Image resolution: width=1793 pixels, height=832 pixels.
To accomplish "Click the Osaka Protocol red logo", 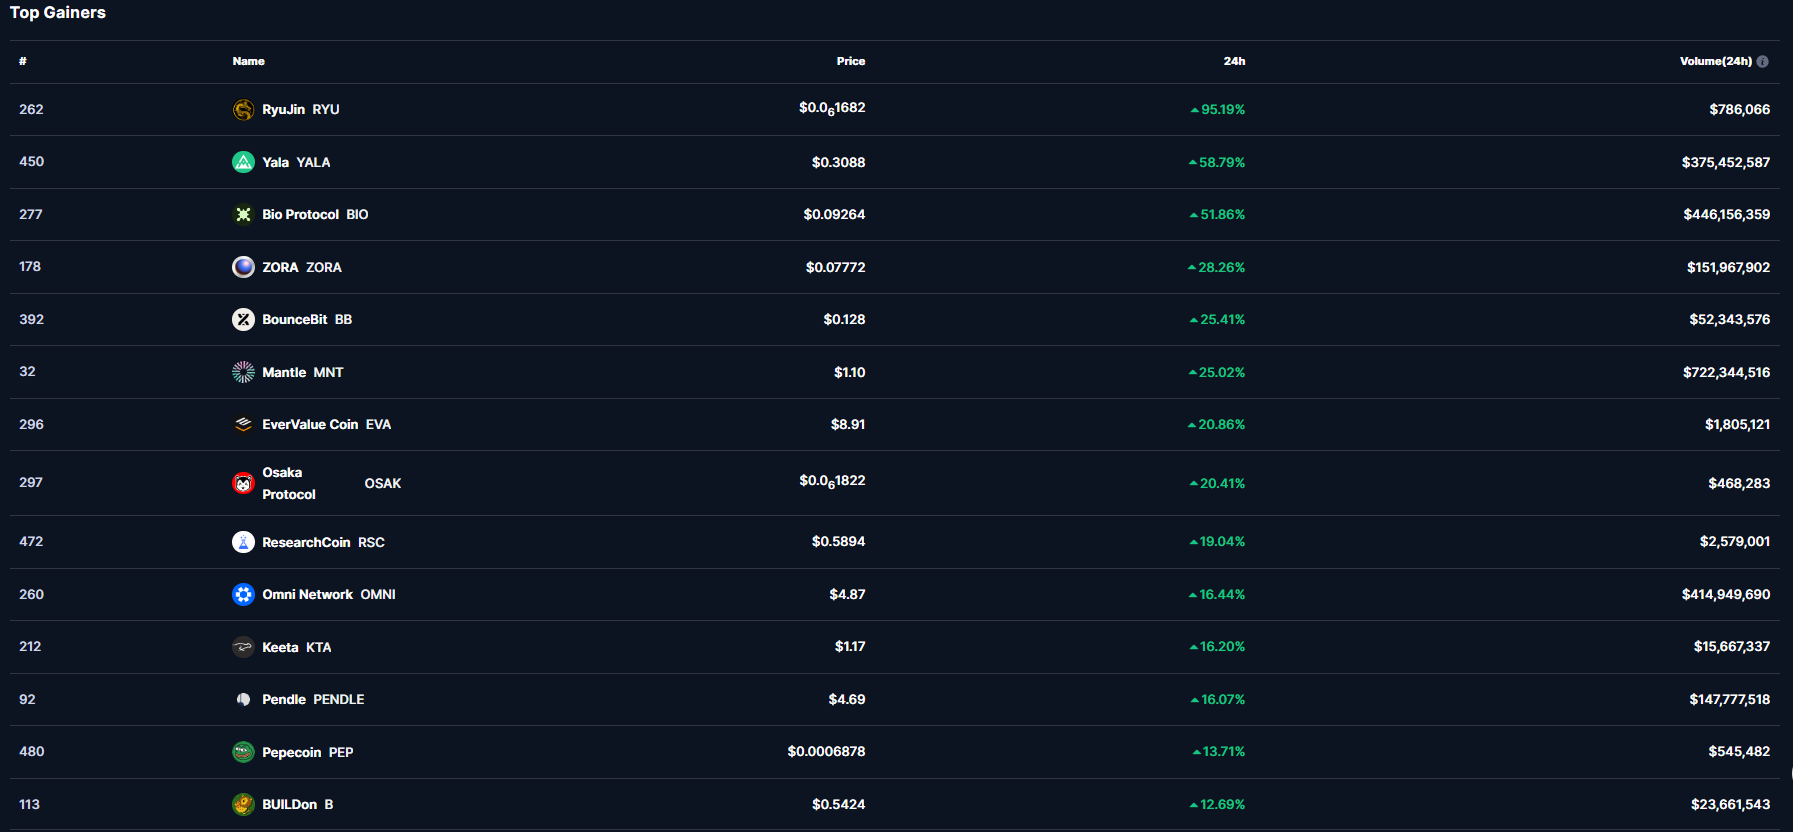I will pyautogui.click(x=243, y=483).
